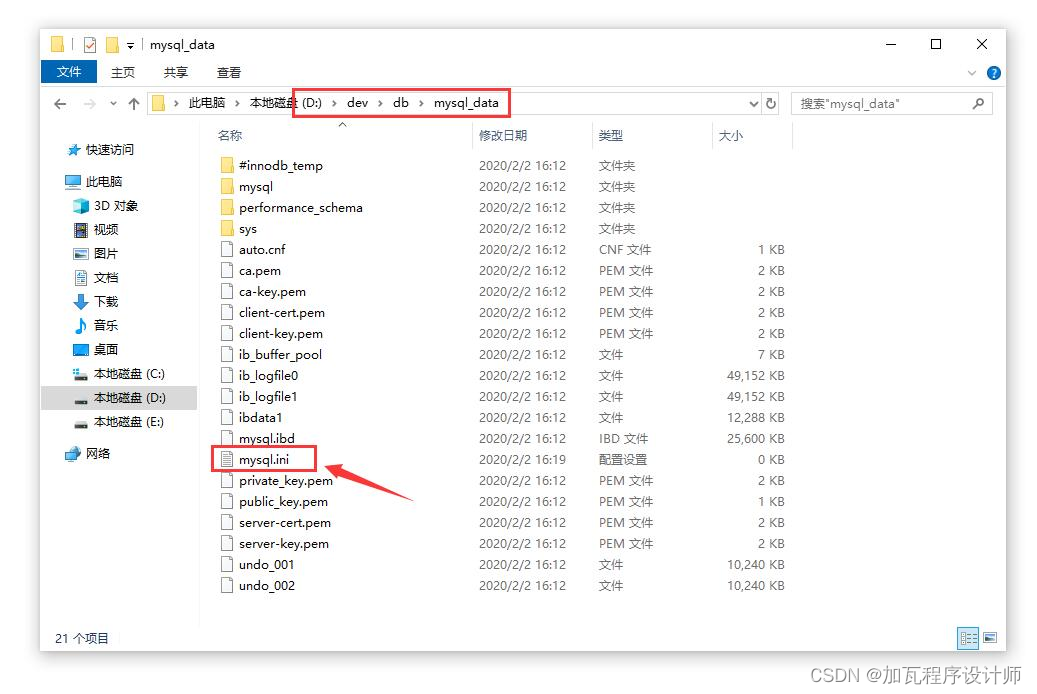The height and width of the screenshot is (694, 1037).
Task: Select the file name server-cert.pem
Action: pyautogui.click(x=285, y=523)
